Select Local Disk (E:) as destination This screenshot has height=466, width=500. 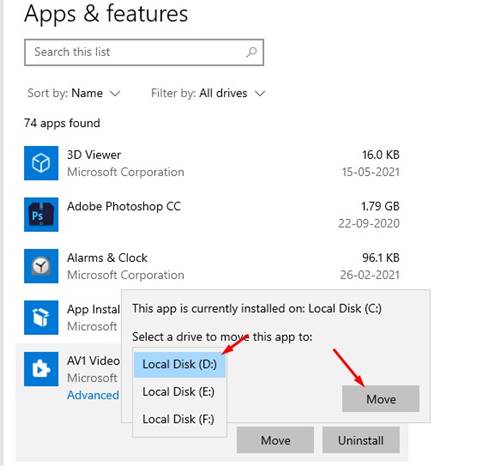[179, 392]
